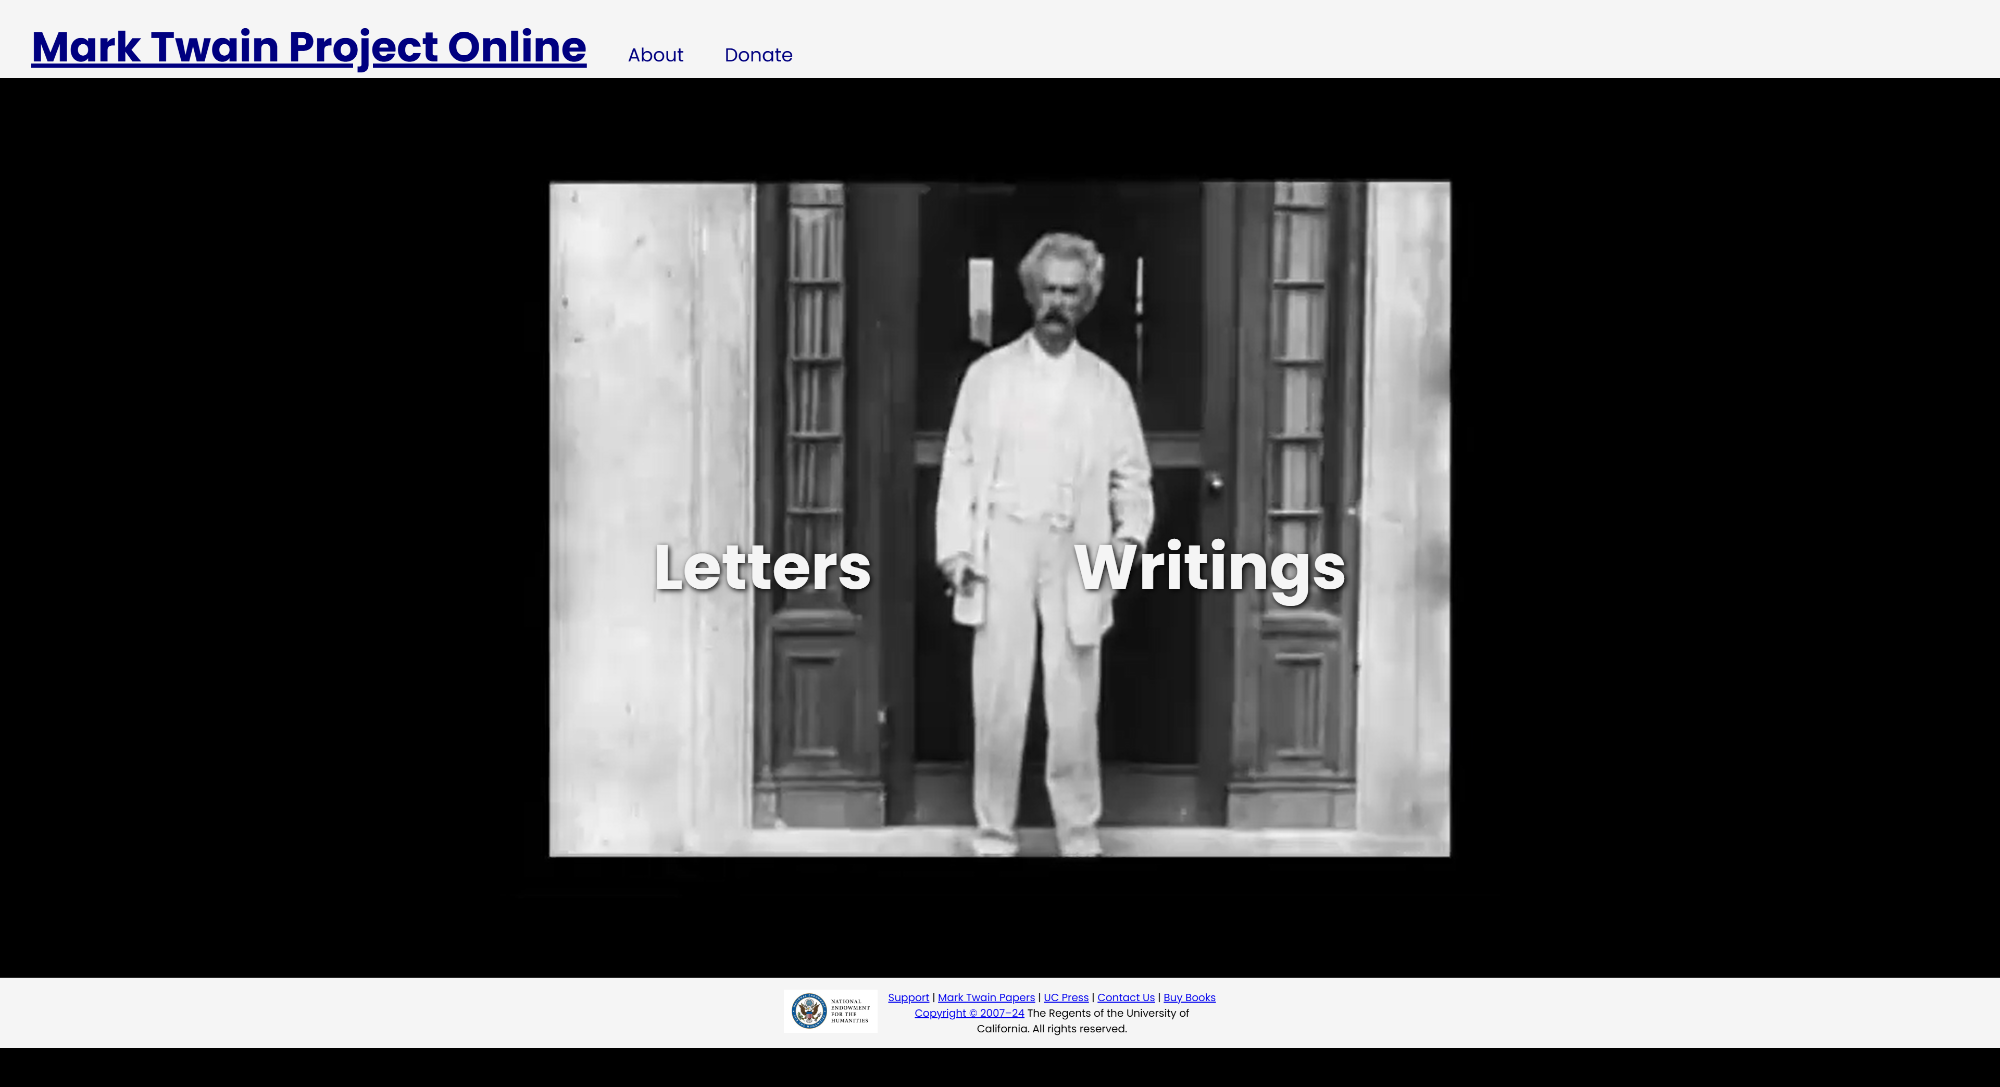
Task: Open the Mark Twain Project Online homepage
Action: tap(309, 47)
